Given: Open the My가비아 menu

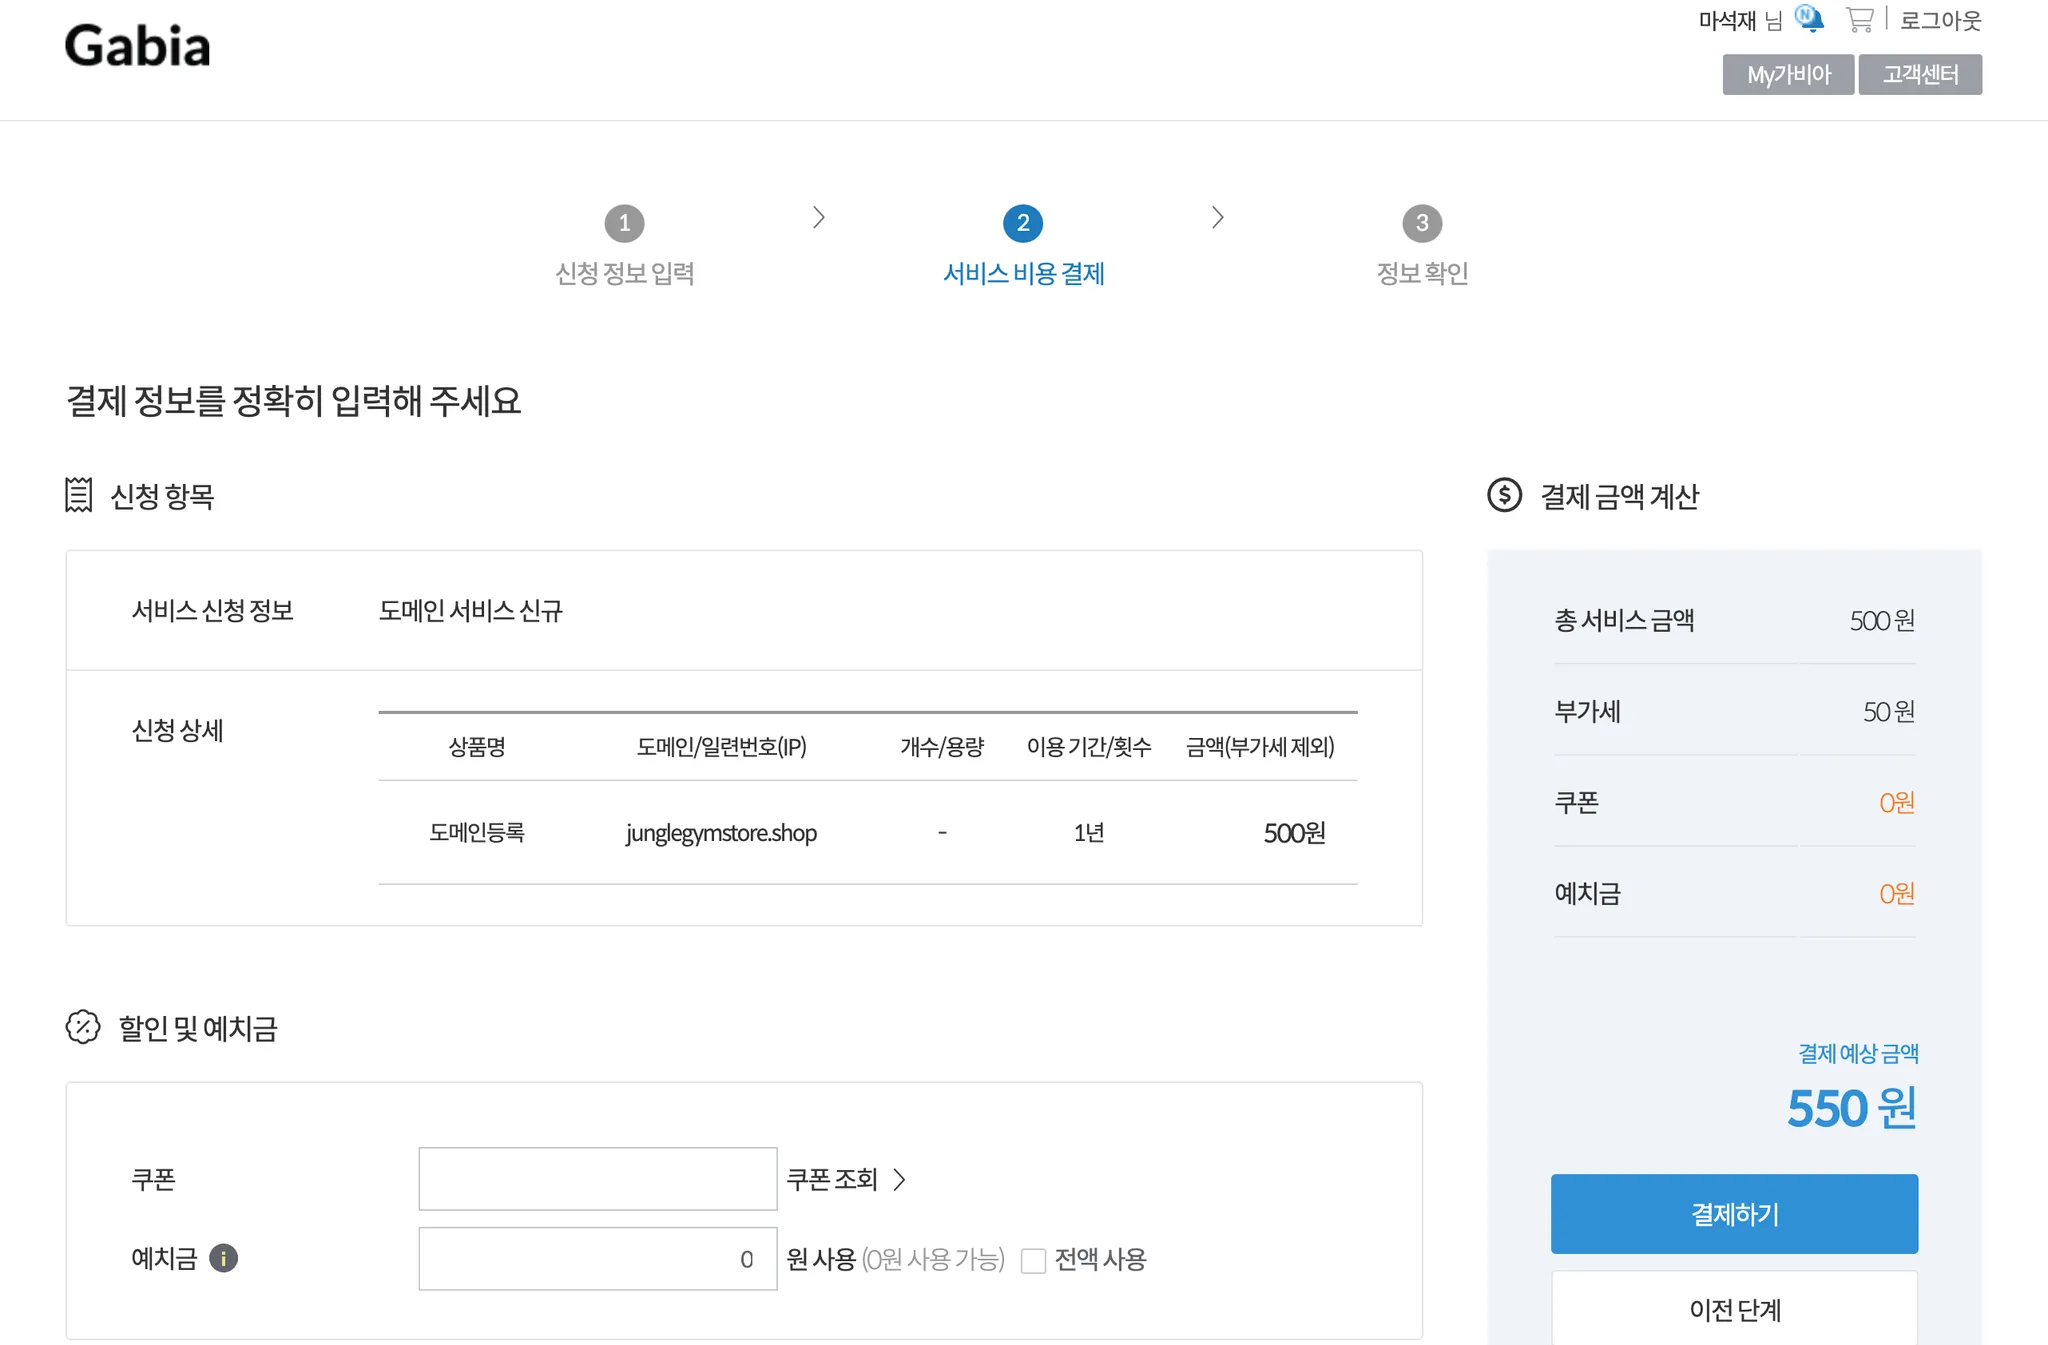Looking at the screenshot, I should pyautogui.click(x=1788, y=75).
